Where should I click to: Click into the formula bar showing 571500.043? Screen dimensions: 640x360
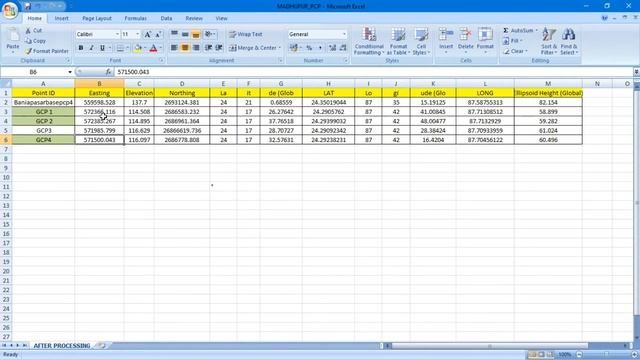coord(373,72)
